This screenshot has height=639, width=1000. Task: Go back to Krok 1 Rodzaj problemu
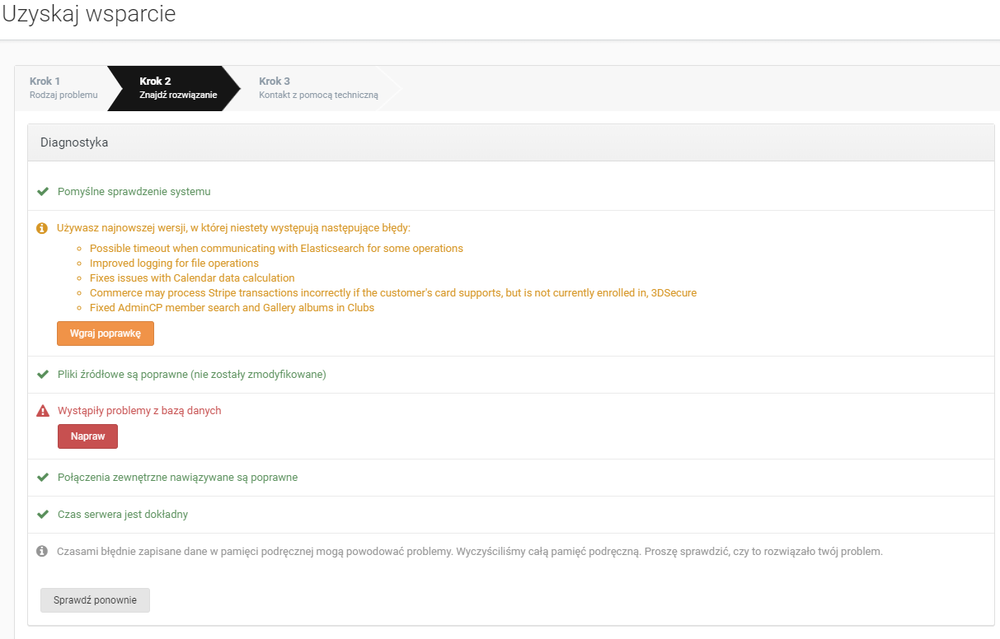coord(63,88)
